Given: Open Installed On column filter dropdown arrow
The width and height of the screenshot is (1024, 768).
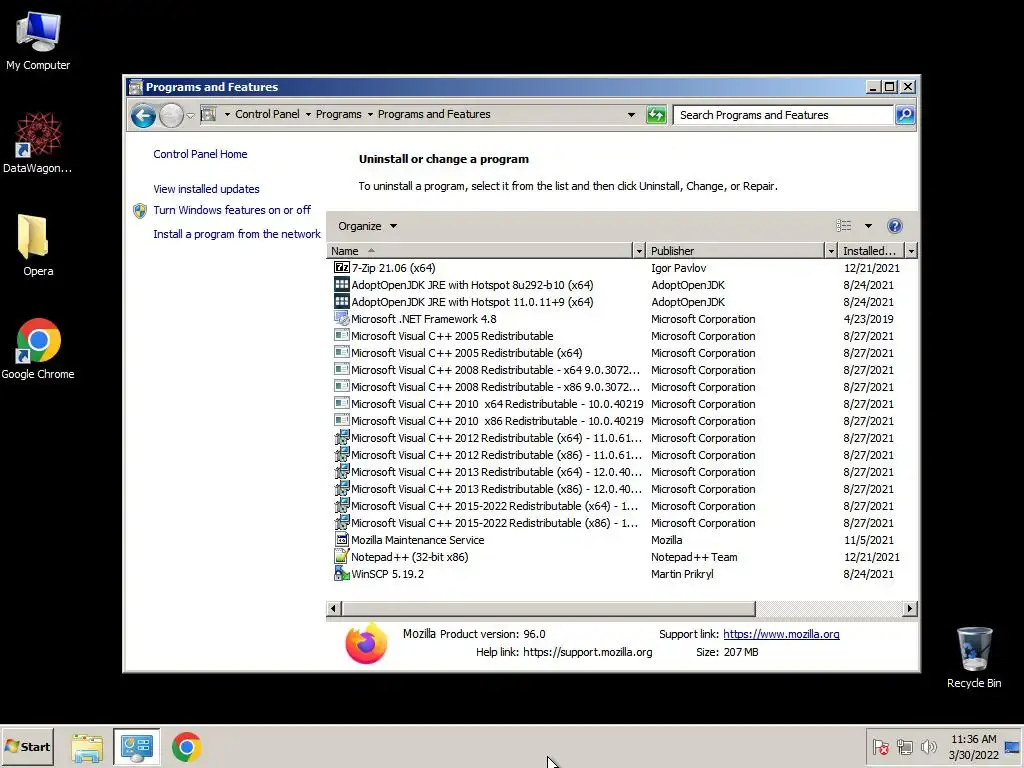Looking at the screenshot, I should (911, 251).
